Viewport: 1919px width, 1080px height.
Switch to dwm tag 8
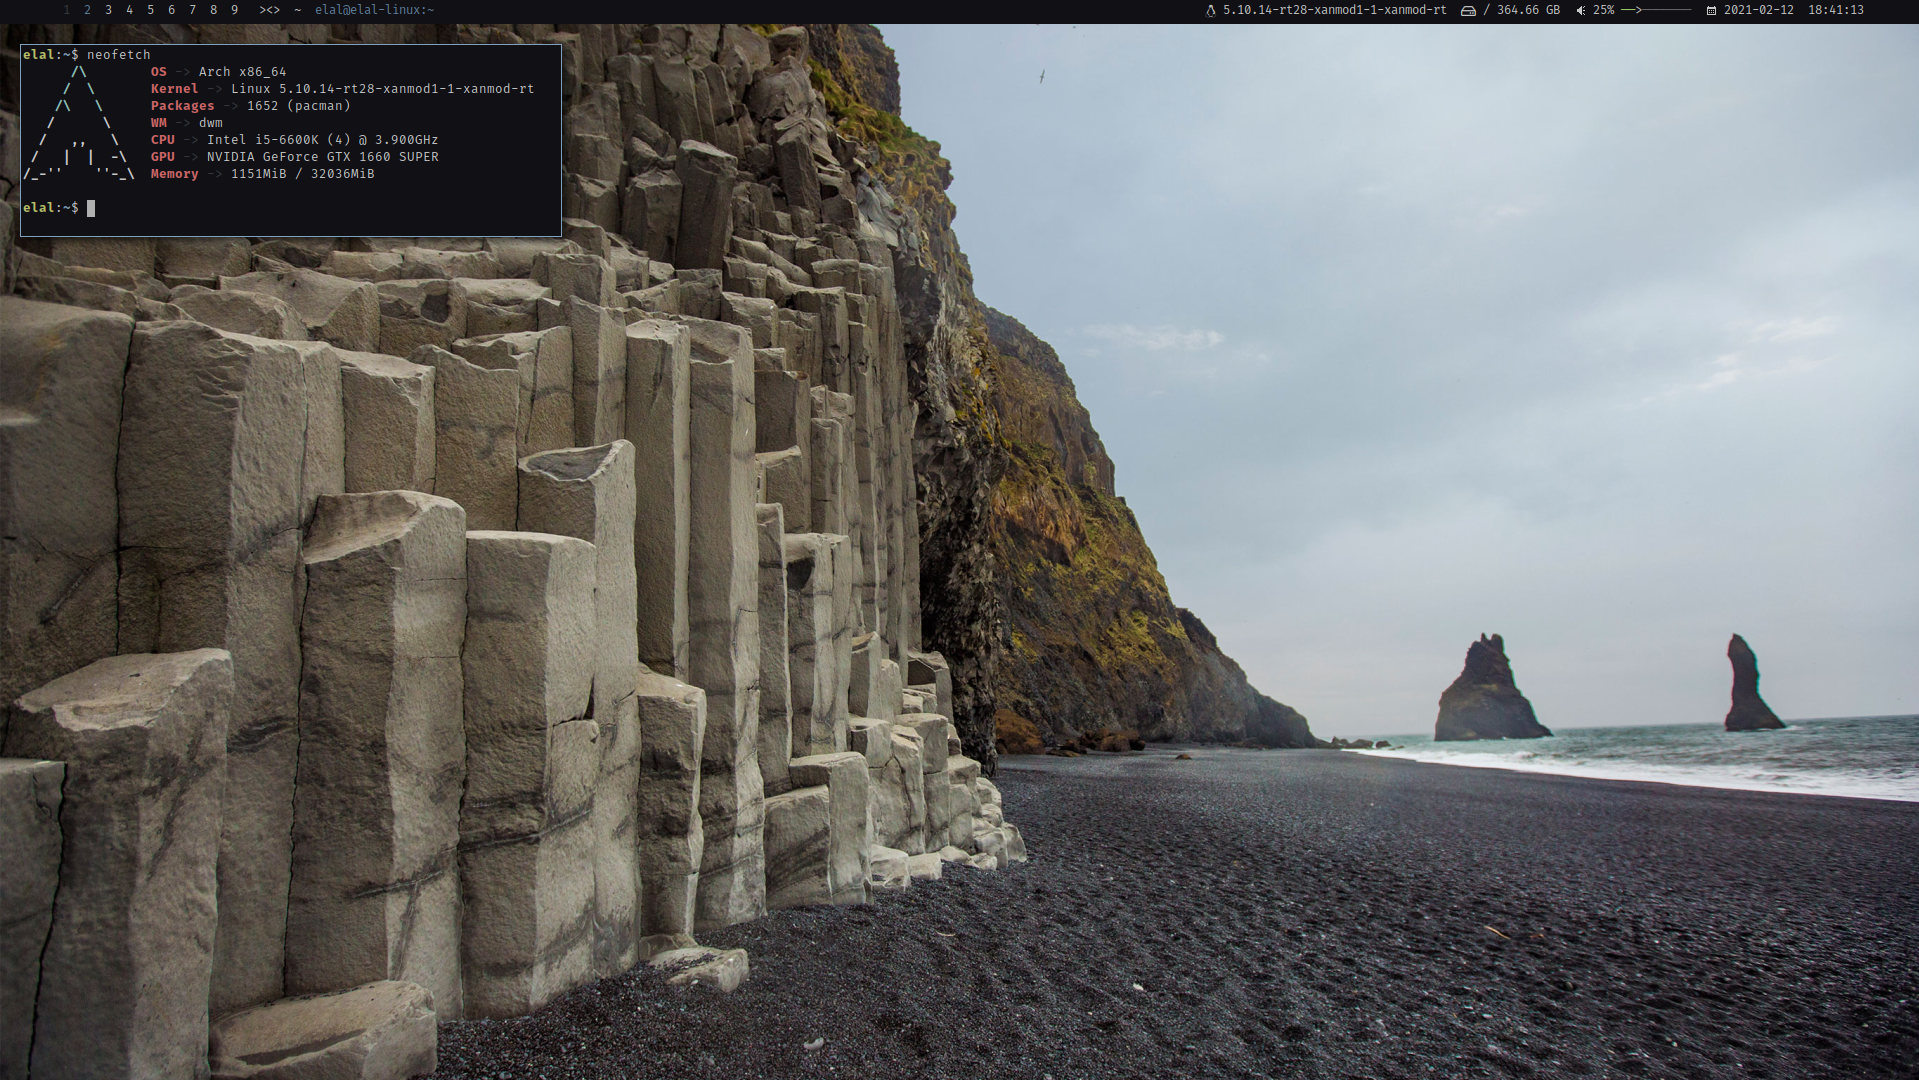(x=213, y=10)
